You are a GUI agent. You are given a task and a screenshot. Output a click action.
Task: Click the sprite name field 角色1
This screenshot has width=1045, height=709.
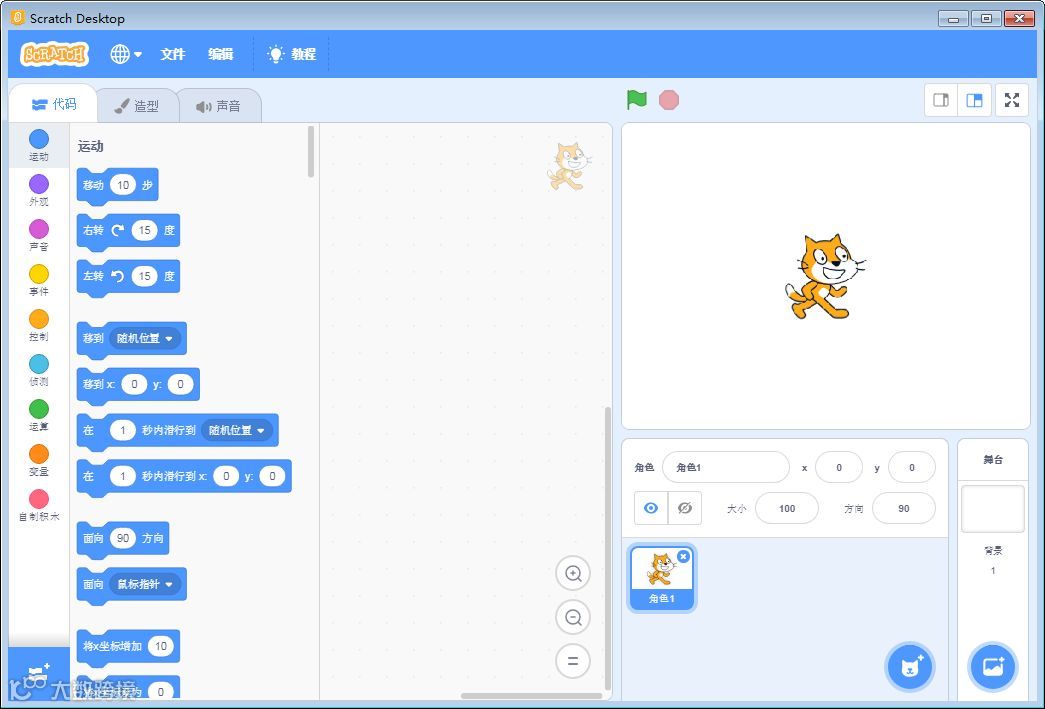click(726, 467)
